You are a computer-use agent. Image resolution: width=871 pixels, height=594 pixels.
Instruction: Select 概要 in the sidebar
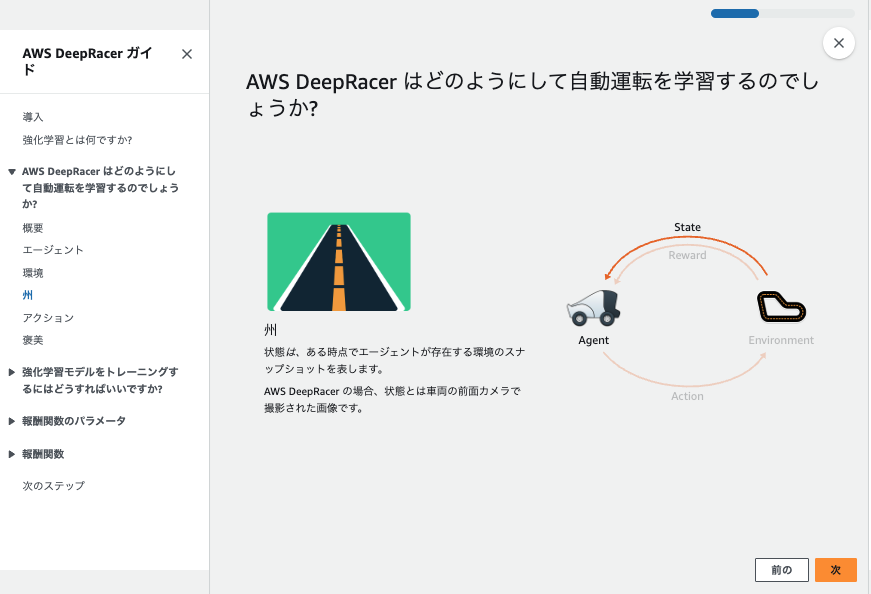click(x=33, y=227)
